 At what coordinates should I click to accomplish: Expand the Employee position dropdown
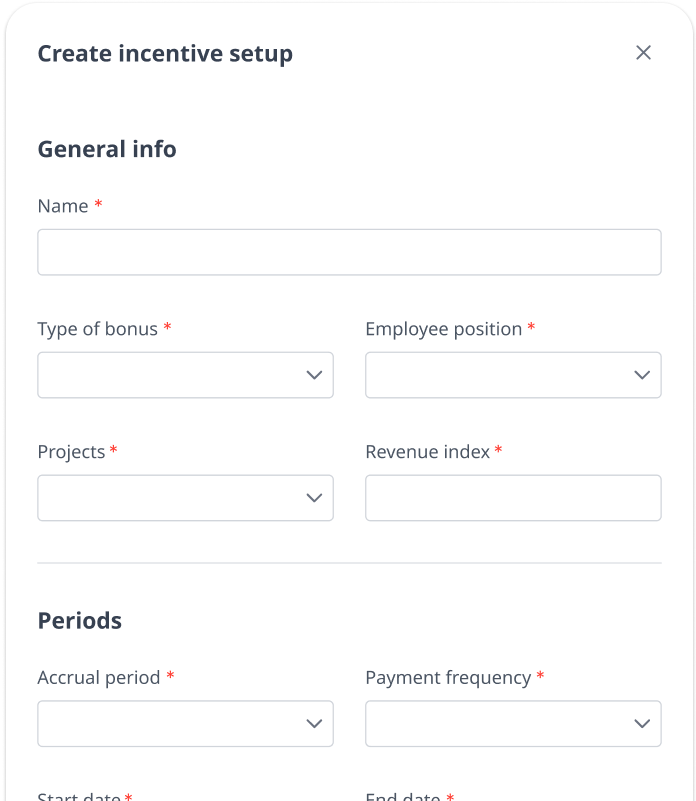[x=498, y=375]
